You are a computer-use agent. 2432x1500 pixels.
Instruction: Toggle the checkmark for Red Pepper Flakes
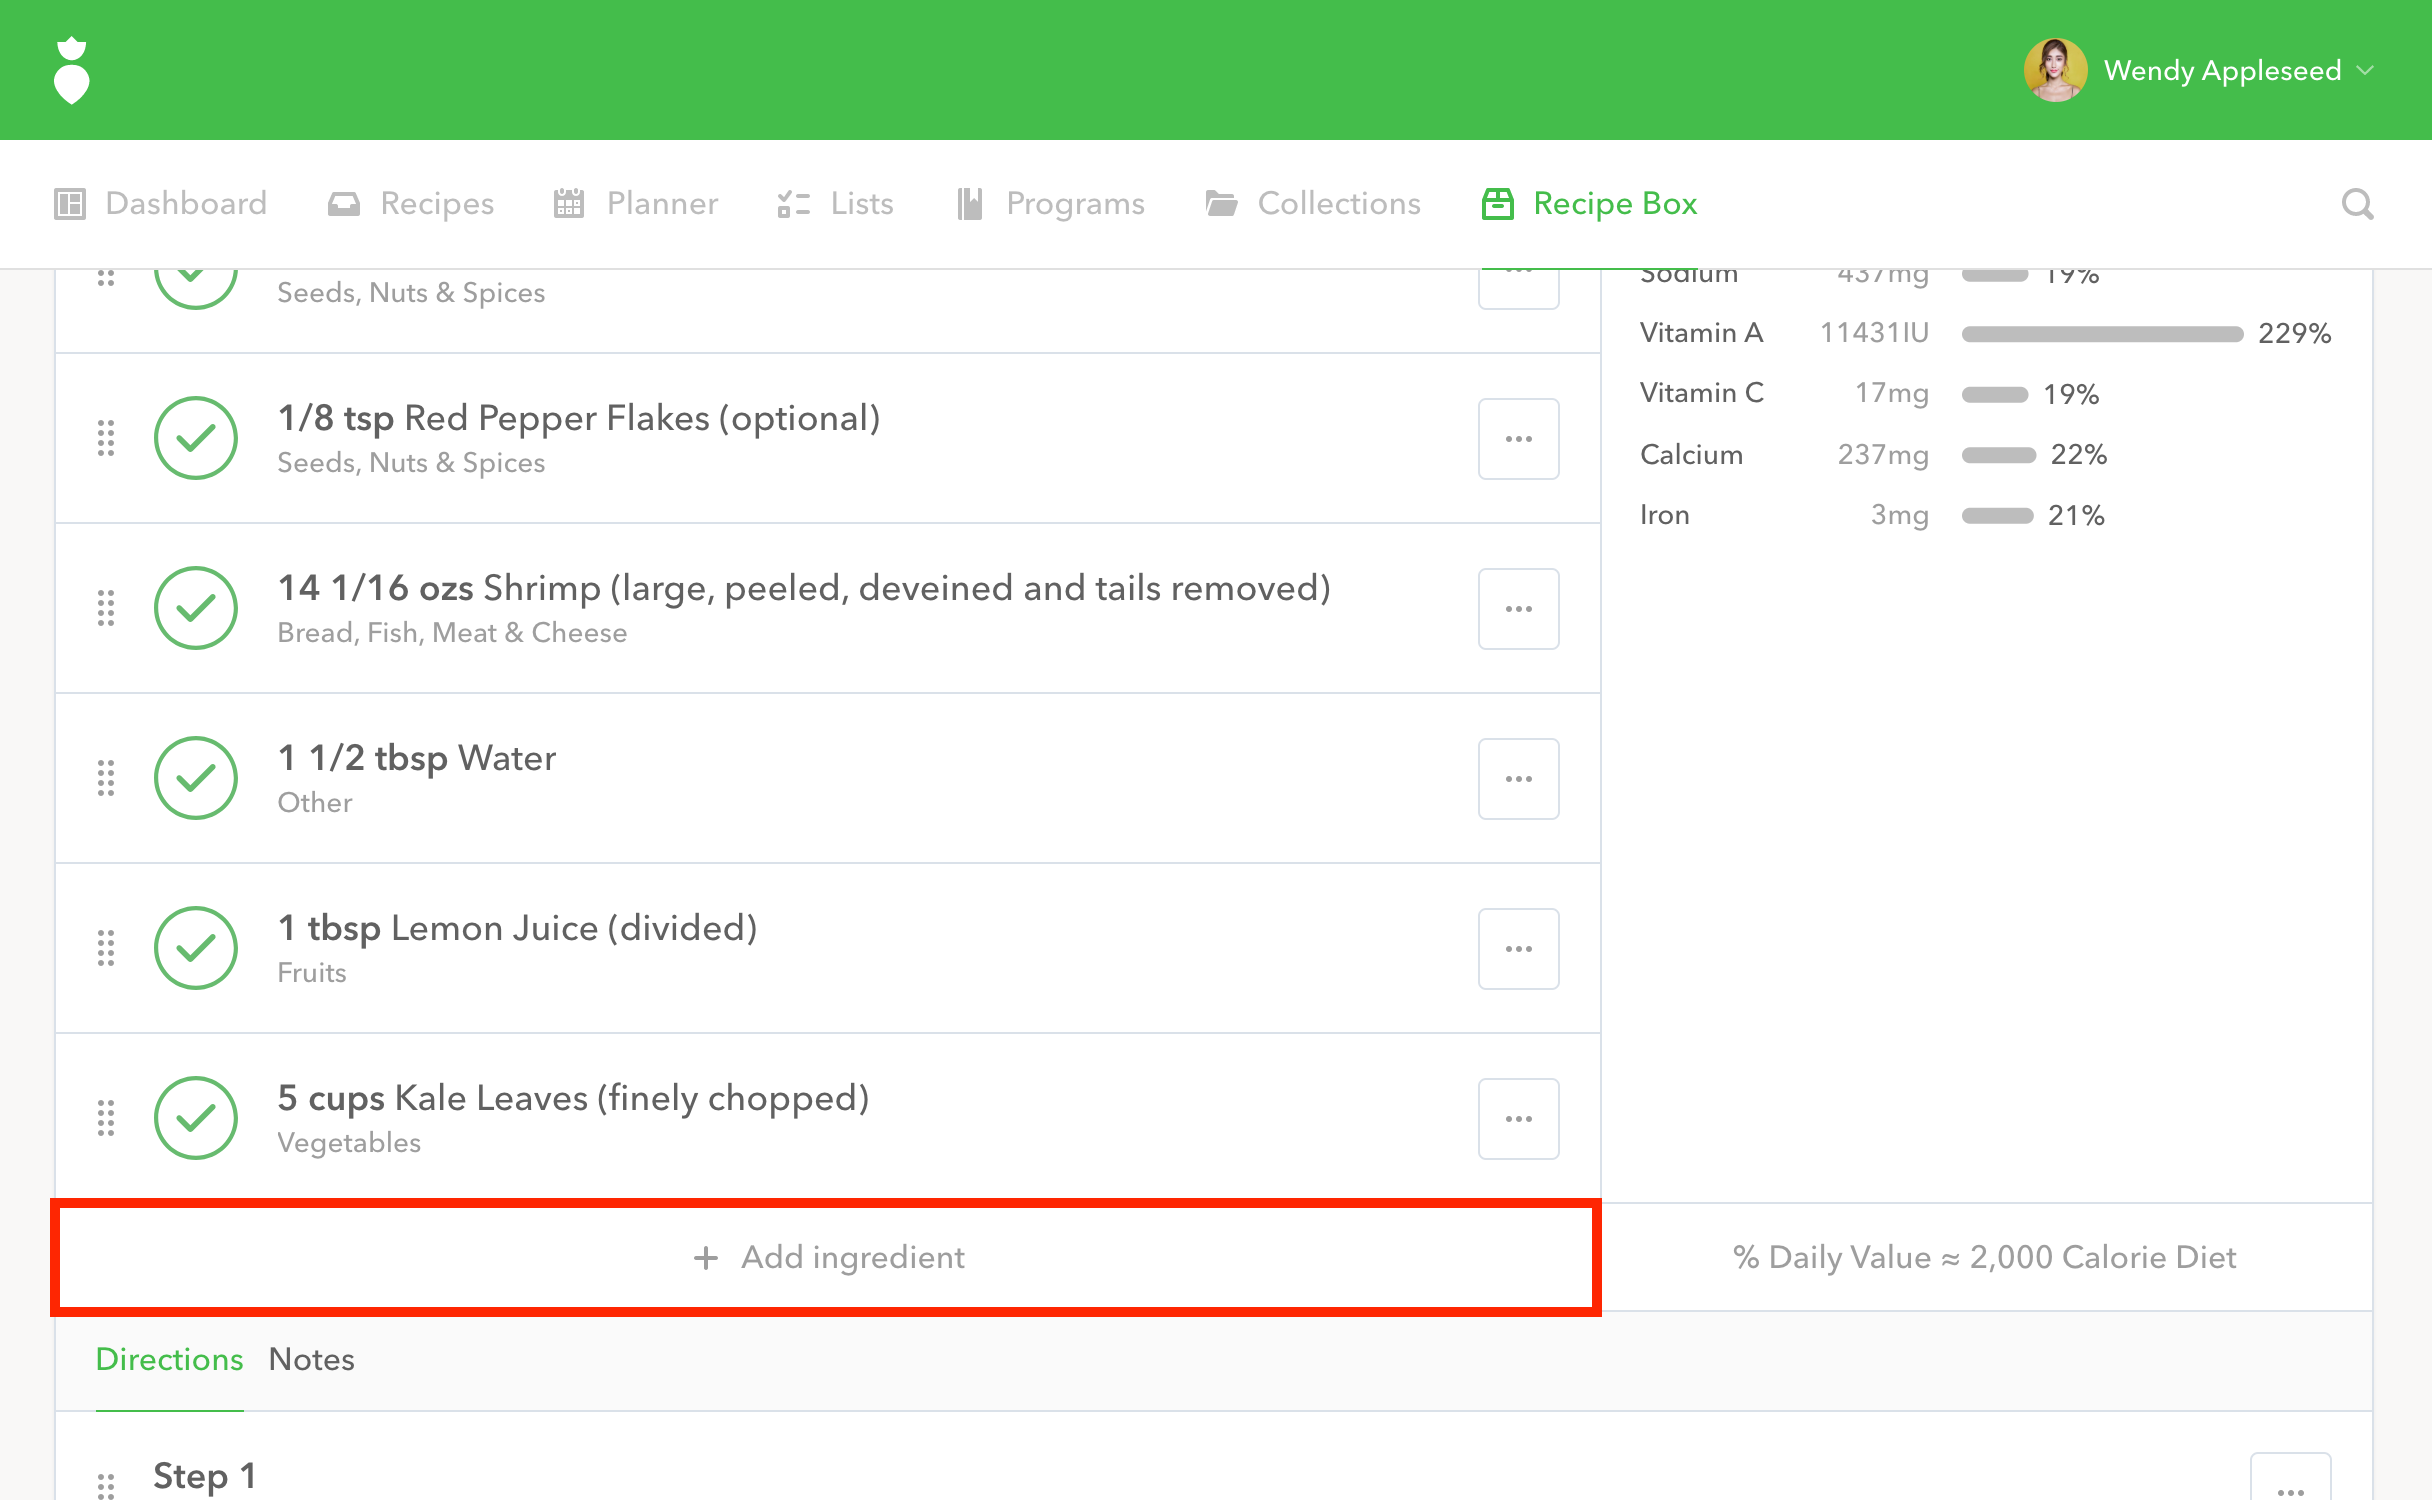[196, 438]
